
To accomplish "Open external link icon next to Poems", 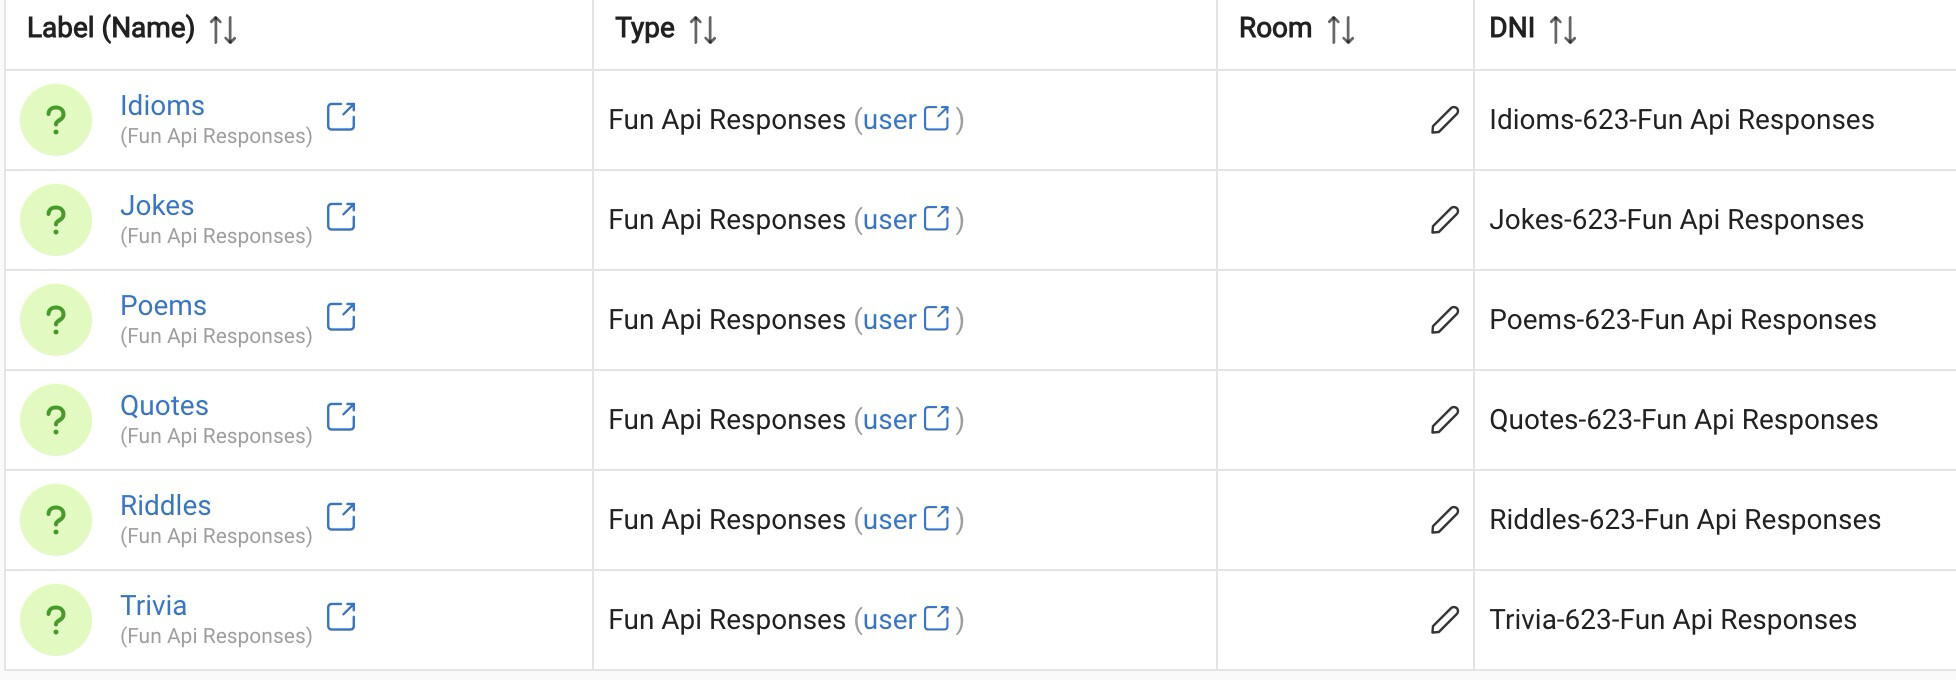I will pos(341,317).
